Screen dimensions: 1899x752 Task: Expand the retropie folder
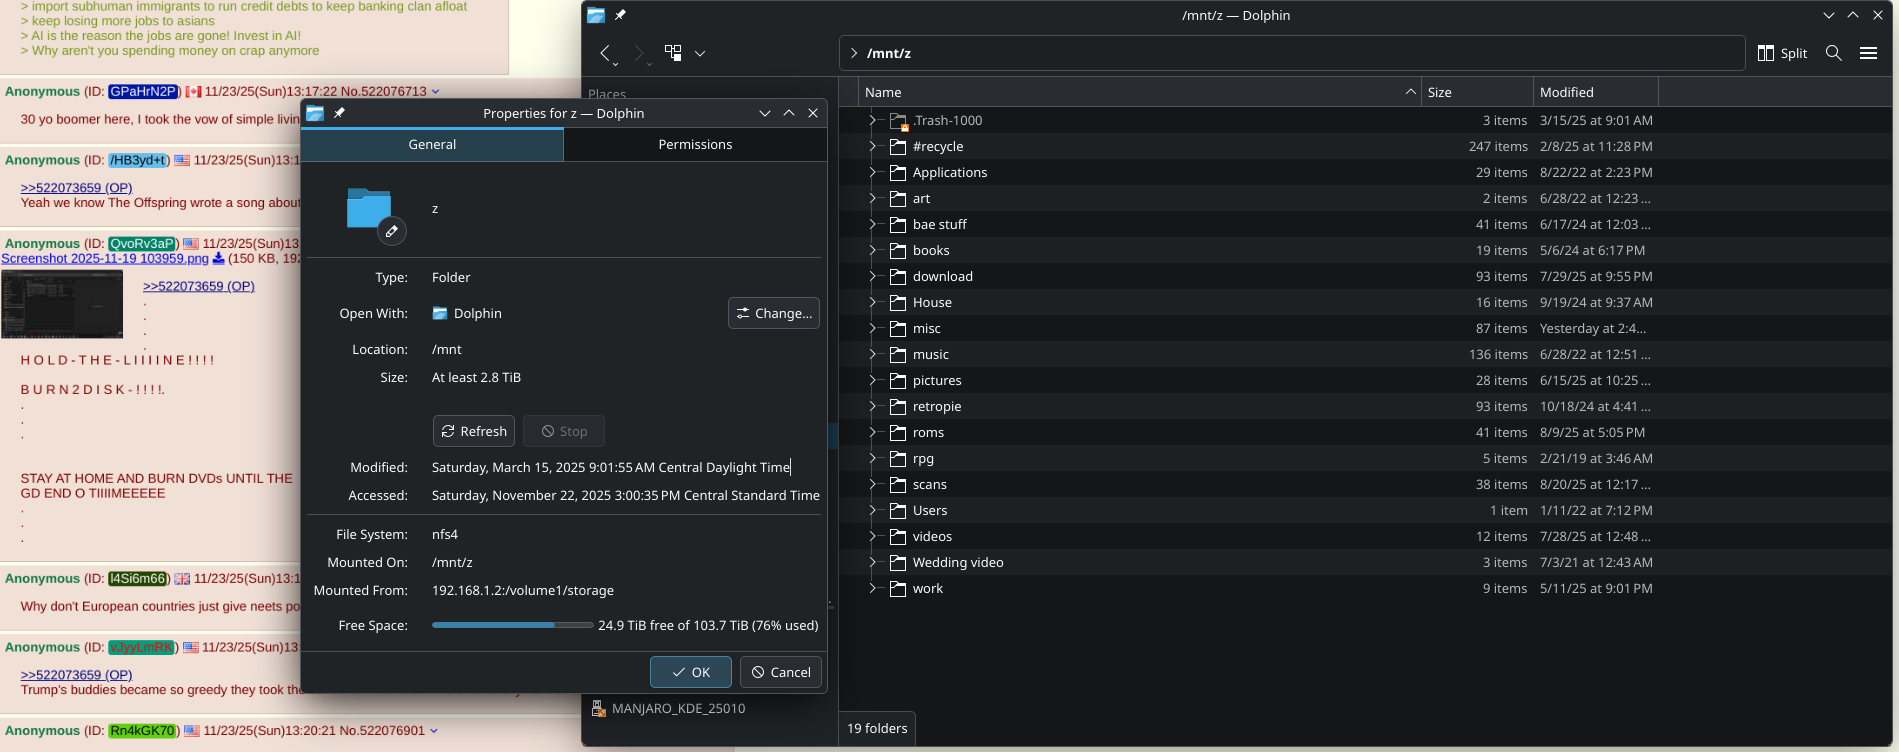873,406
